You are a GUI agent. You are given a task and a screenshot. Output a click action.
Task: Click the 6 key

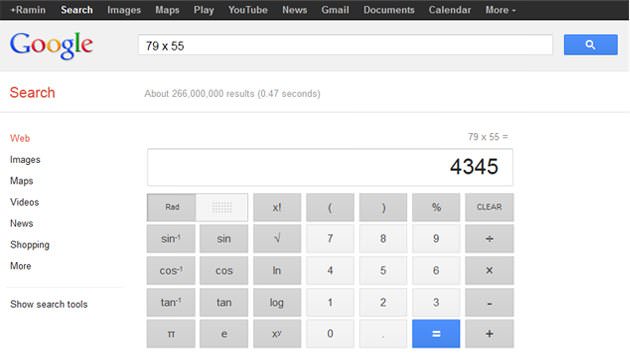pos(436,270)
